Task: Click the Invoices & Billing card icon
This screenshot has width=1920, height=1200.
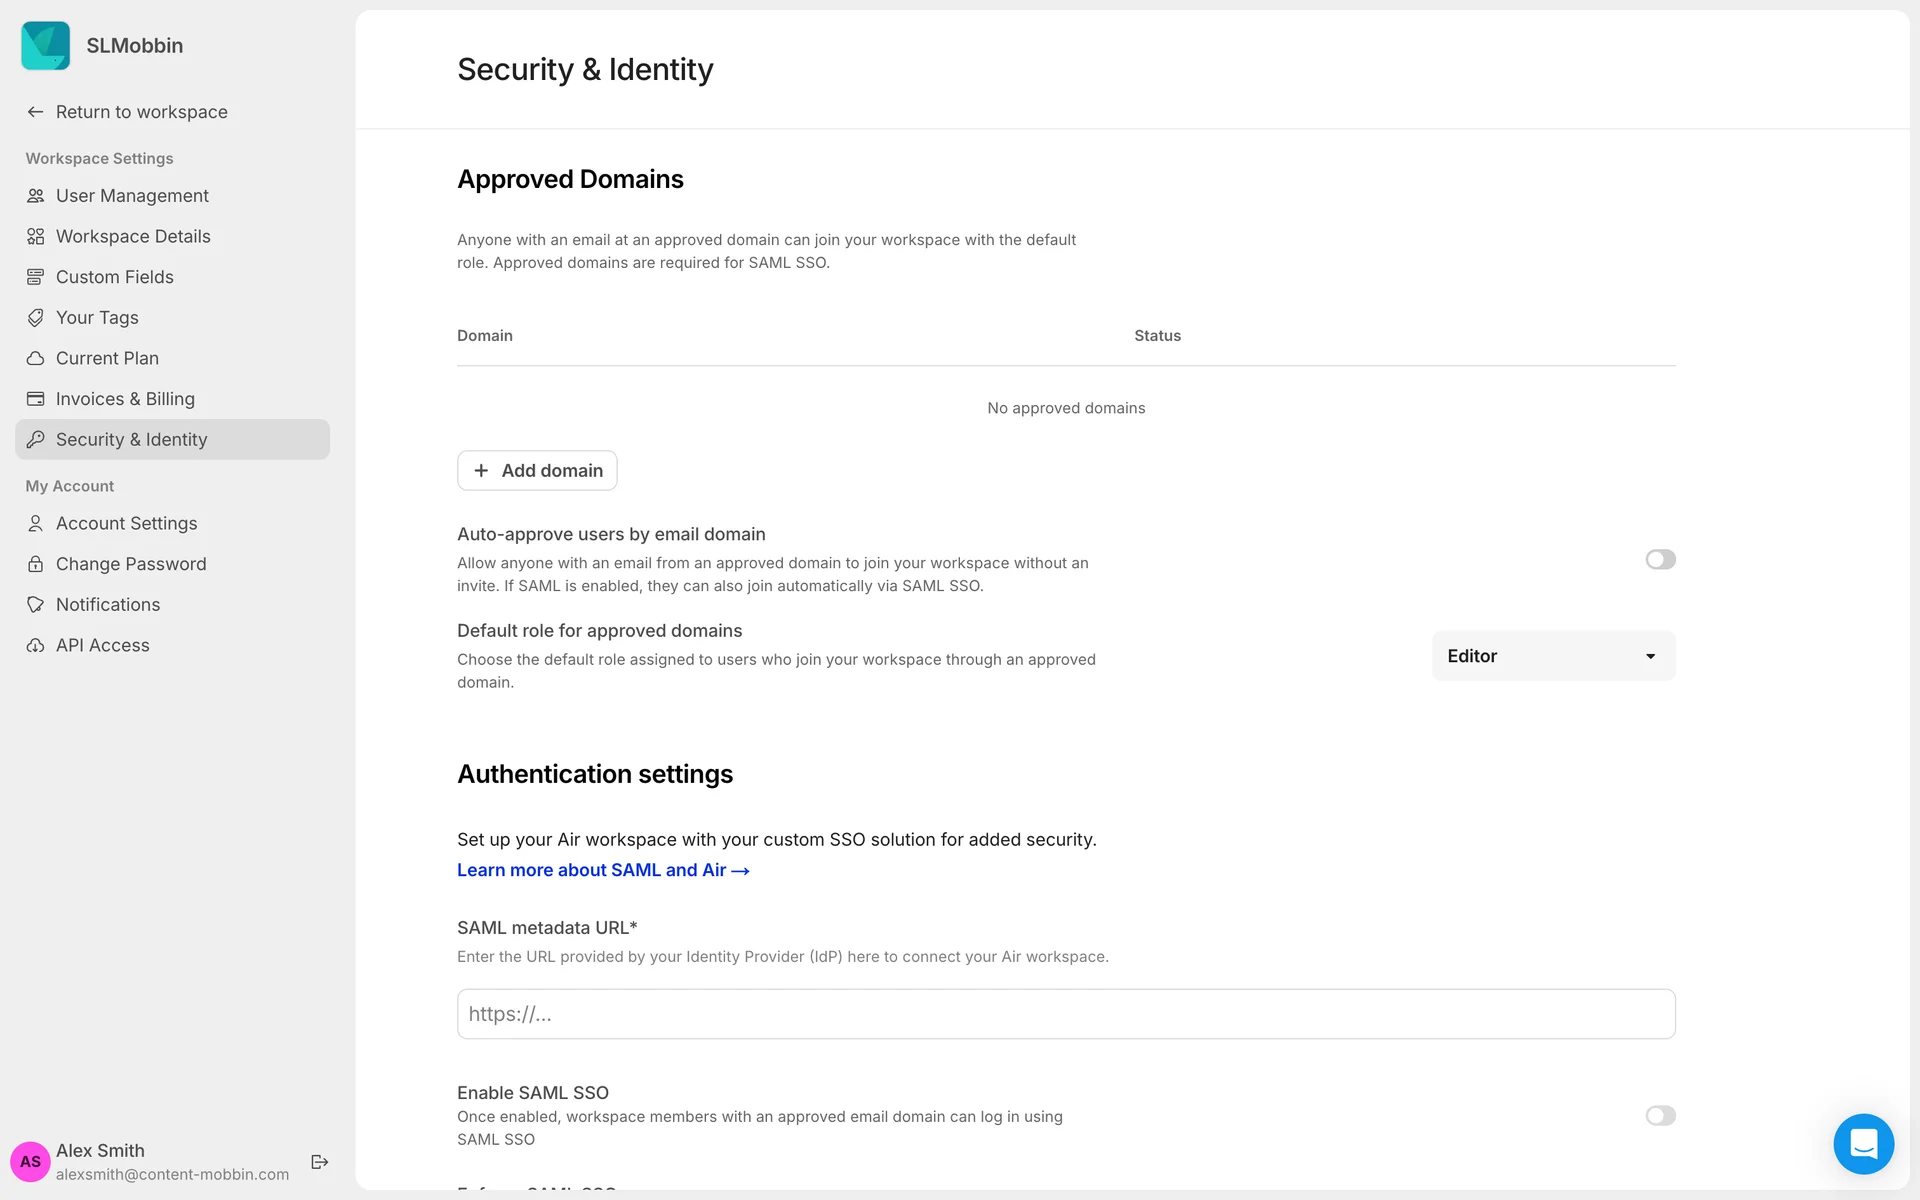Action: pos(36,399)
